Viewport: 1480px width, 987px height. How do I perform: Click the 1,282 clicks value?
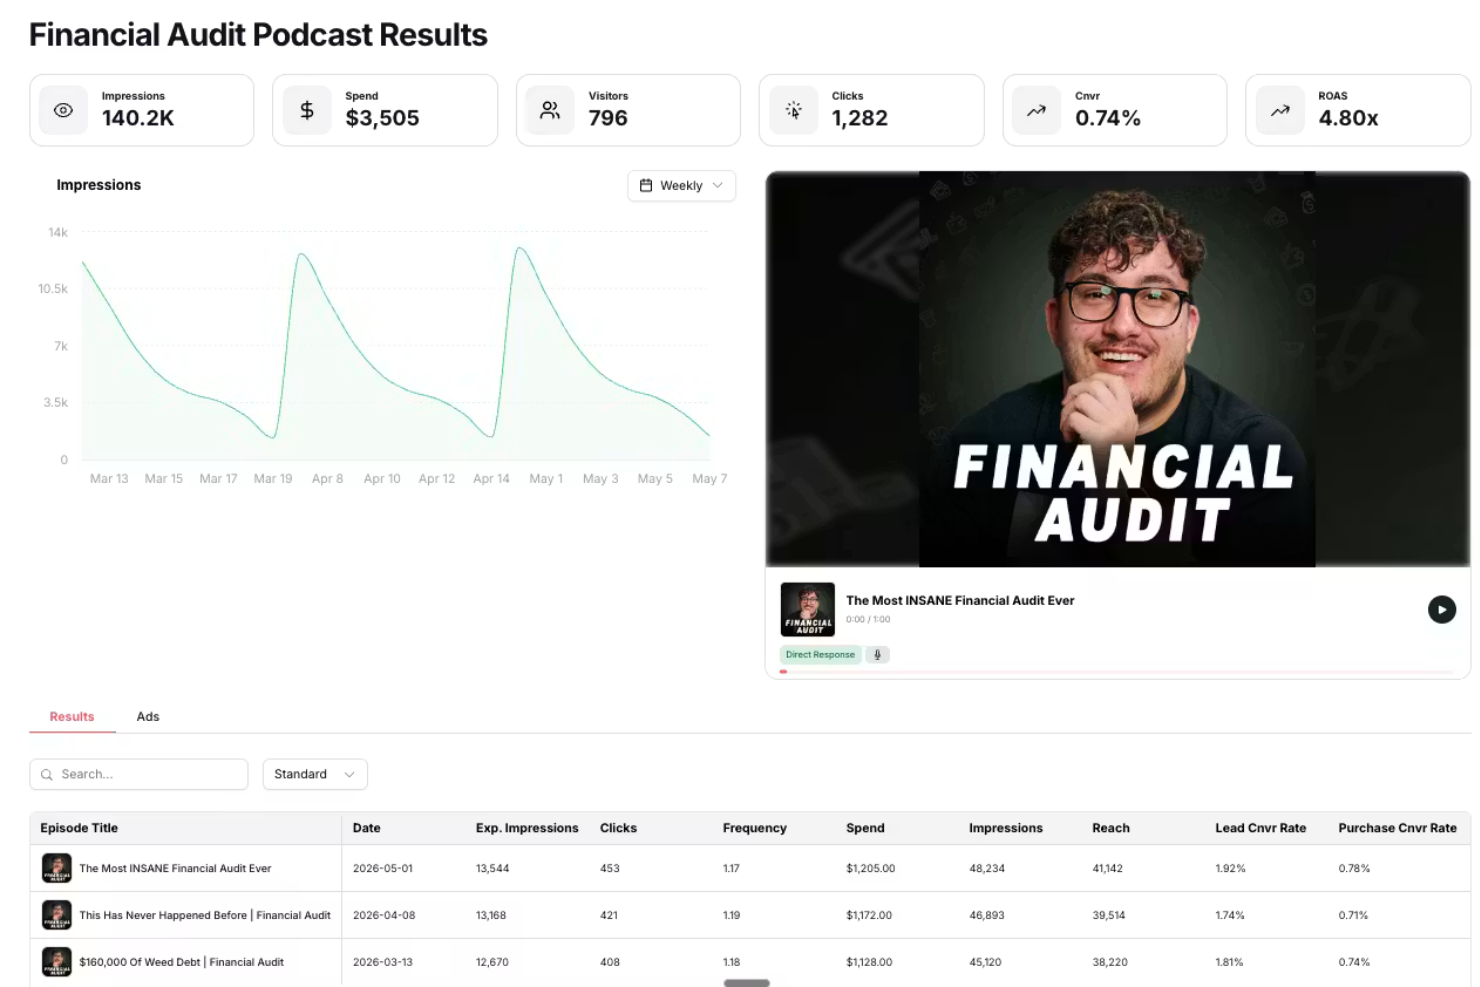pos(860,118)
